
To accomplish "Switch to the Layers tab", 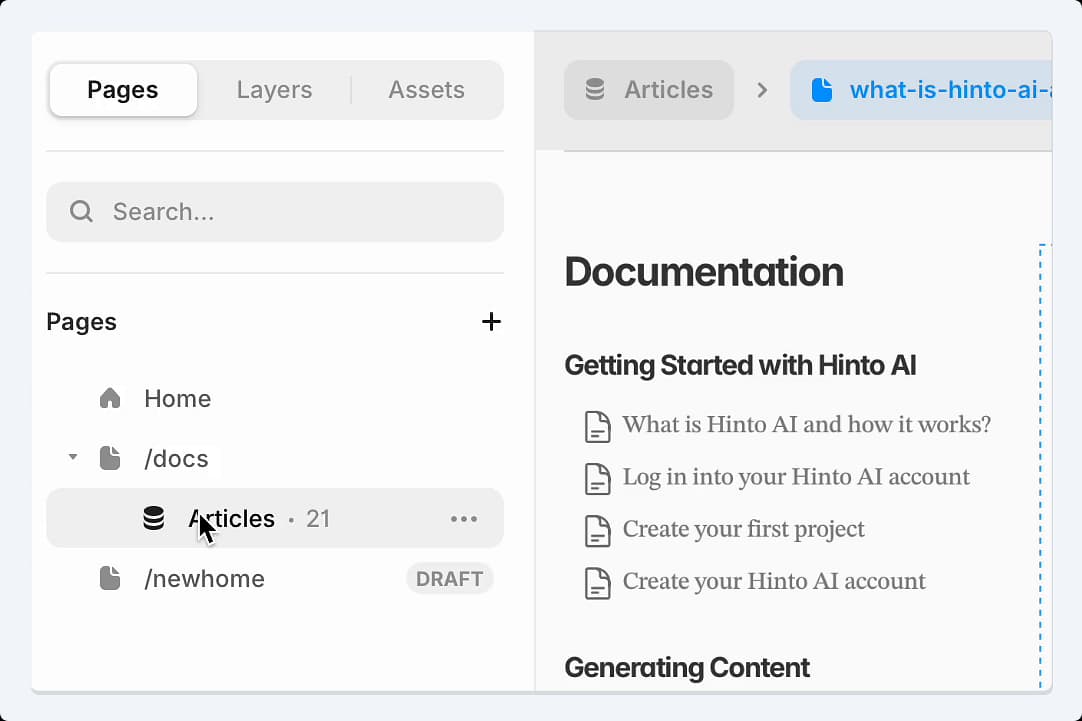I will pyautogui.click(x=274, y=90).
